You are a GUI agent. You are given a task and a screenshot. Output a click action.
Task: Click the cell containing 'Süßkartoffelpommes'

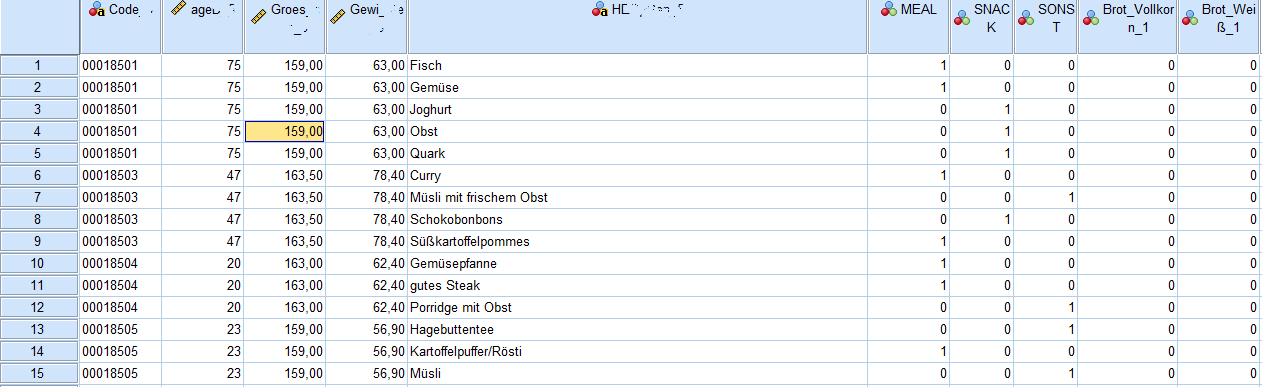[x=637, y=242]
